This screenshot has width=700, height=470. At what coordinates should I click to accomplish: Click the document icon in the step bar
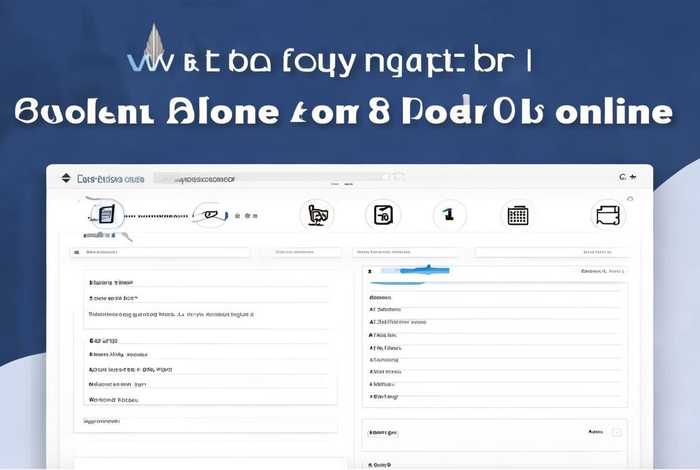105,214
